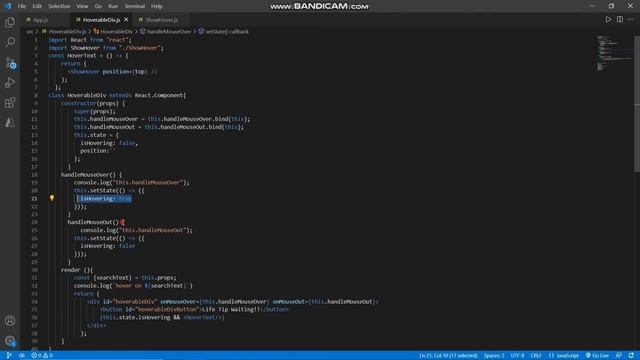Click Go Live in status bar
Screen dimensions: 640x360
pos(597,356)
